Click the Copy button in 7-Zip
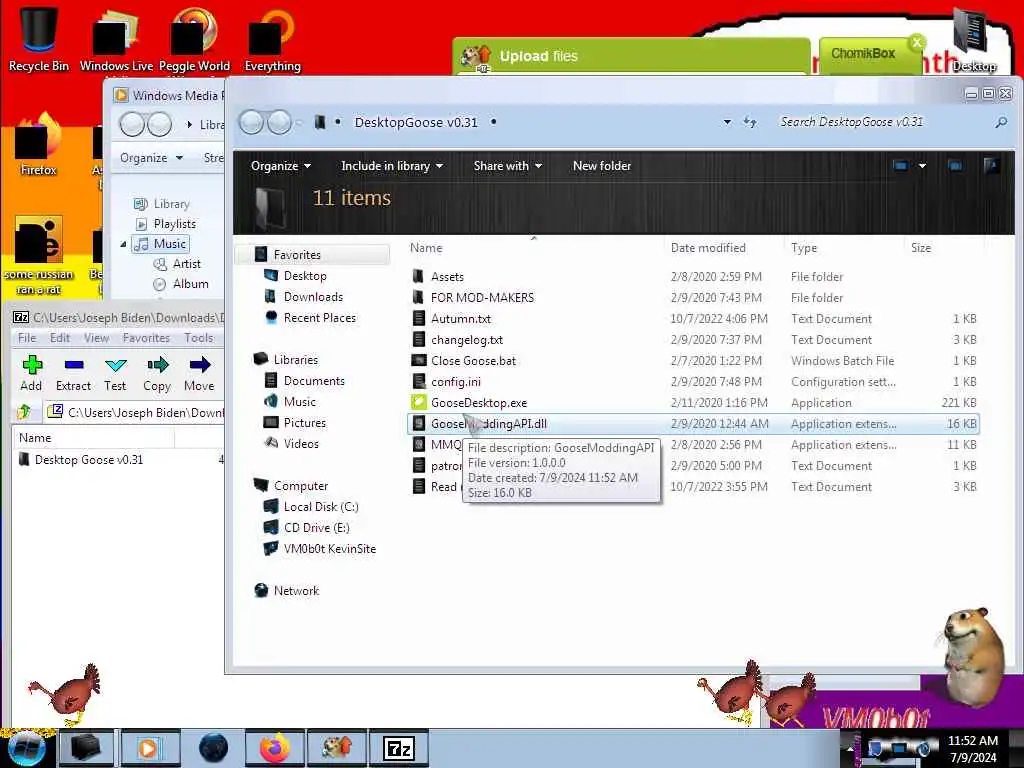Viewport: 1024px width, 768px height. pos(157,374)
